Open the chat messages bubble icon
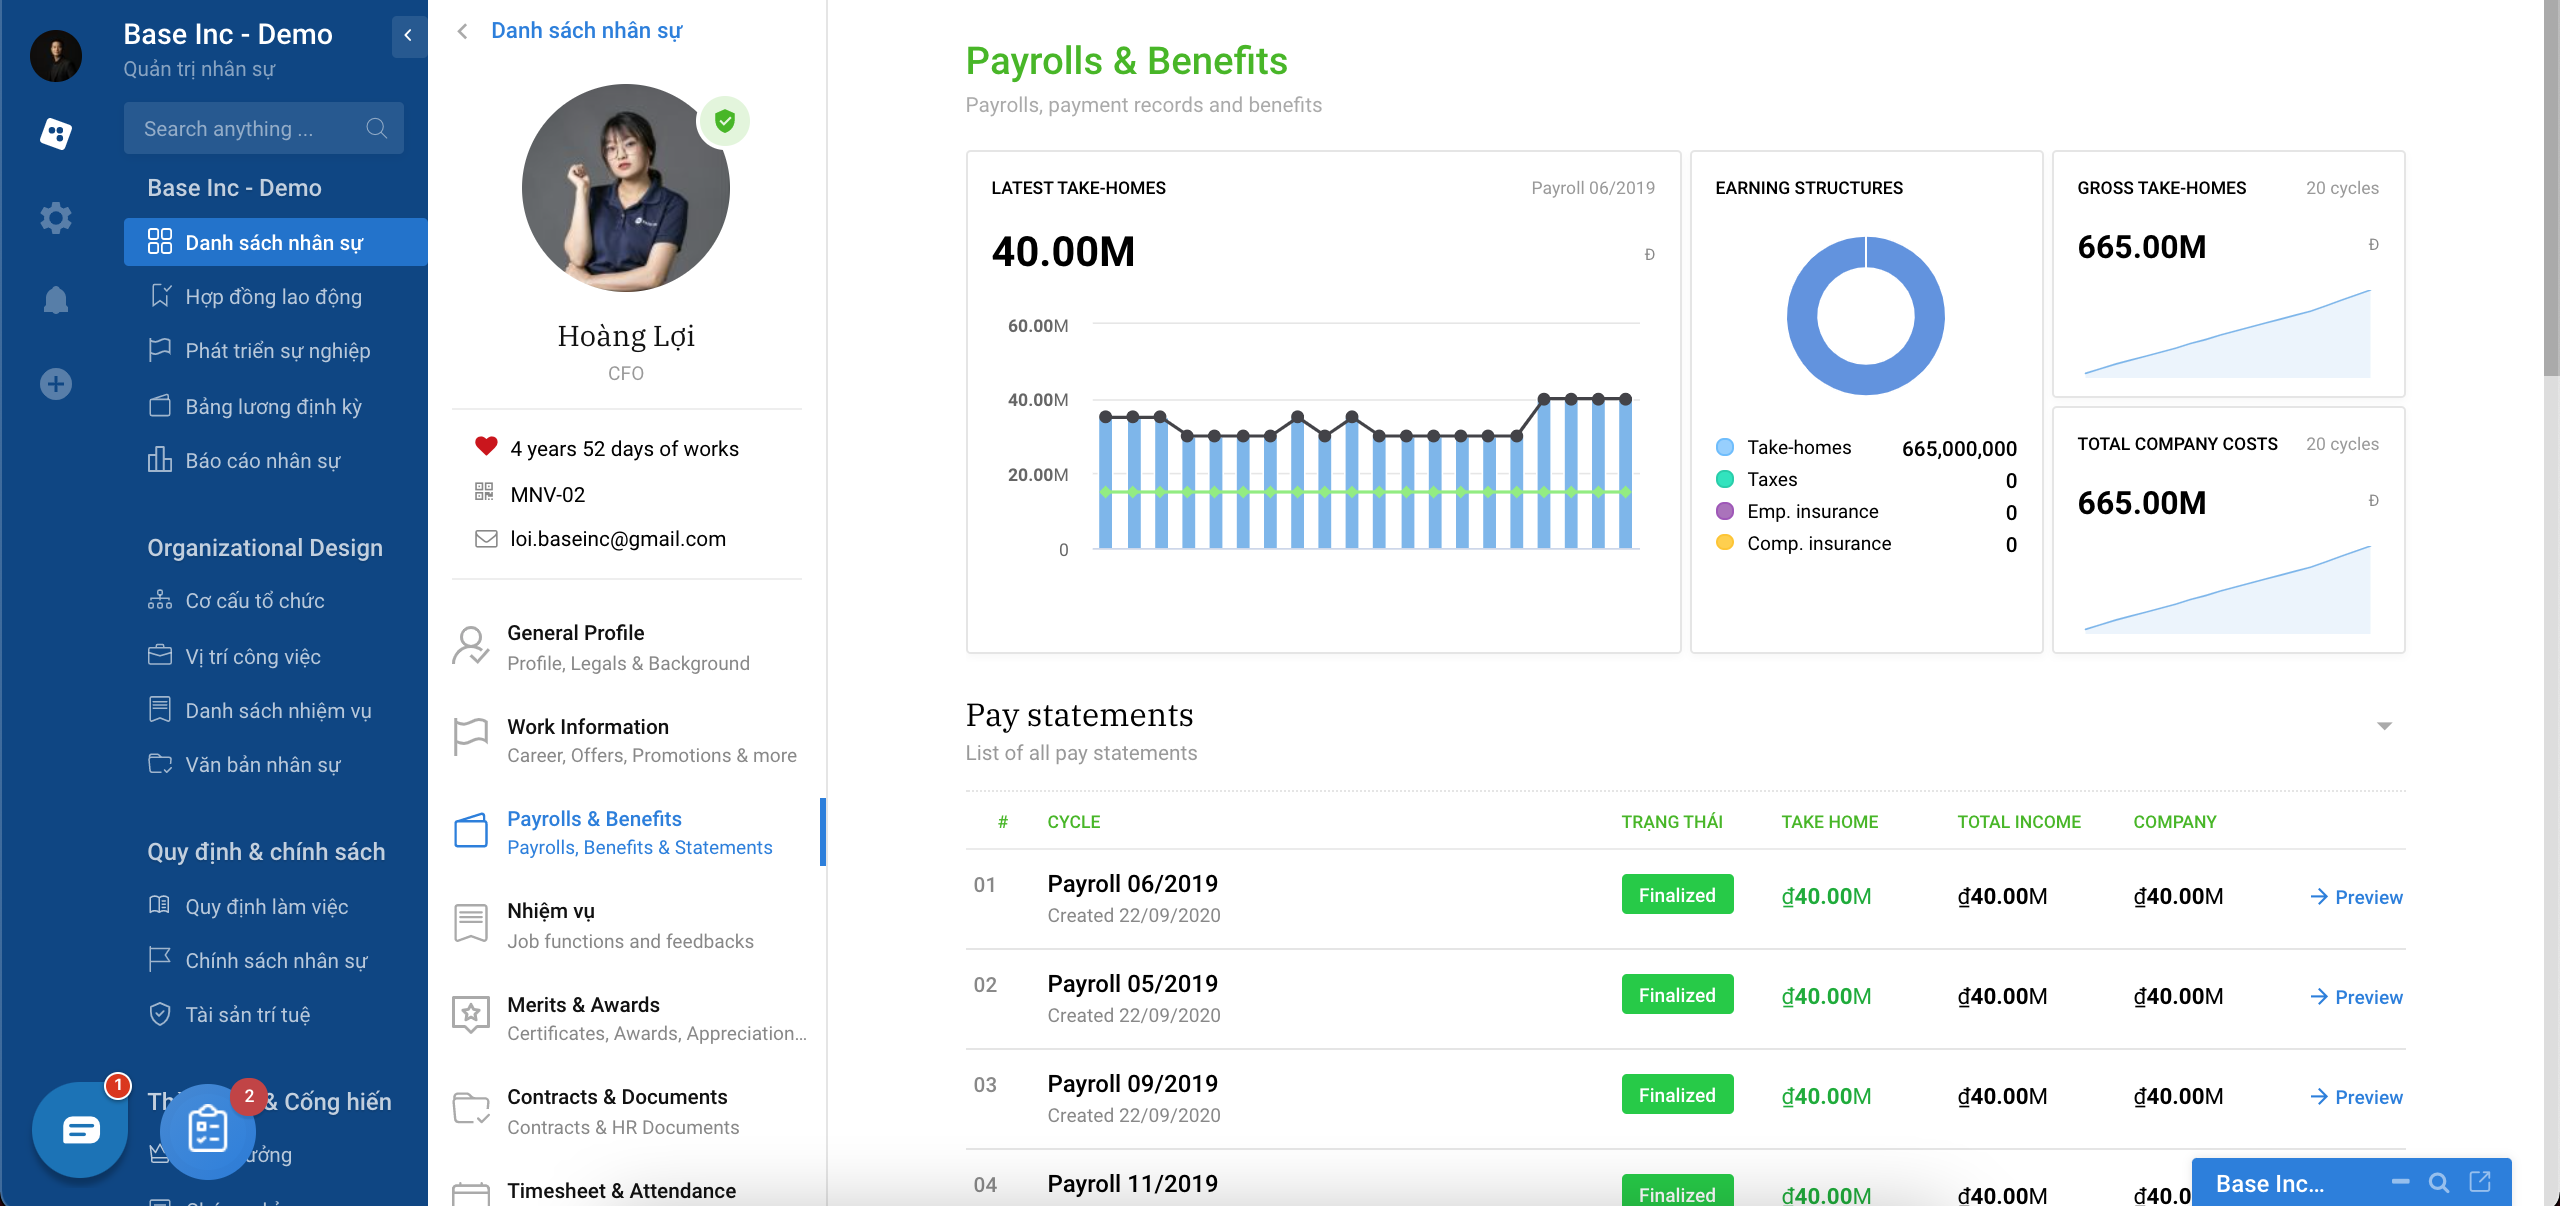Viewport: 2560px width, 1206px height. [81, 1130]
